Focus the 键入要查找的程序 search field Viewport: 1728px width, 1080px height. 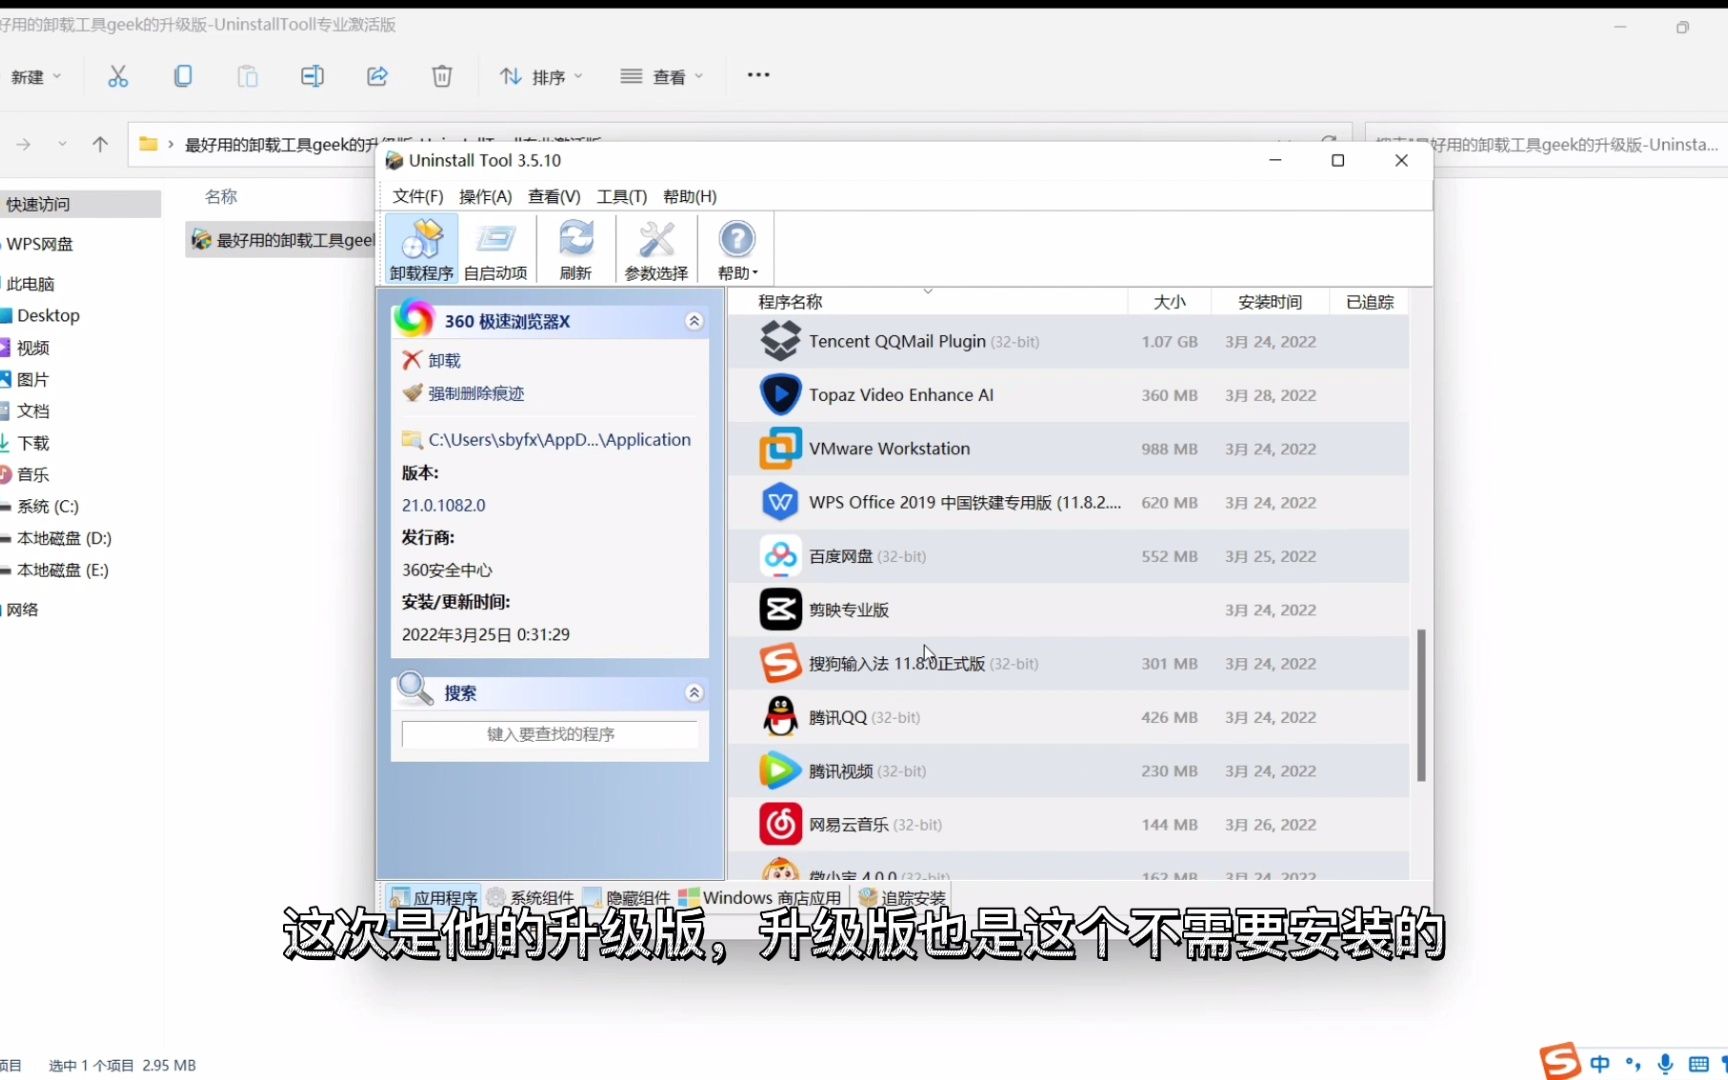[x=550, y=734]
